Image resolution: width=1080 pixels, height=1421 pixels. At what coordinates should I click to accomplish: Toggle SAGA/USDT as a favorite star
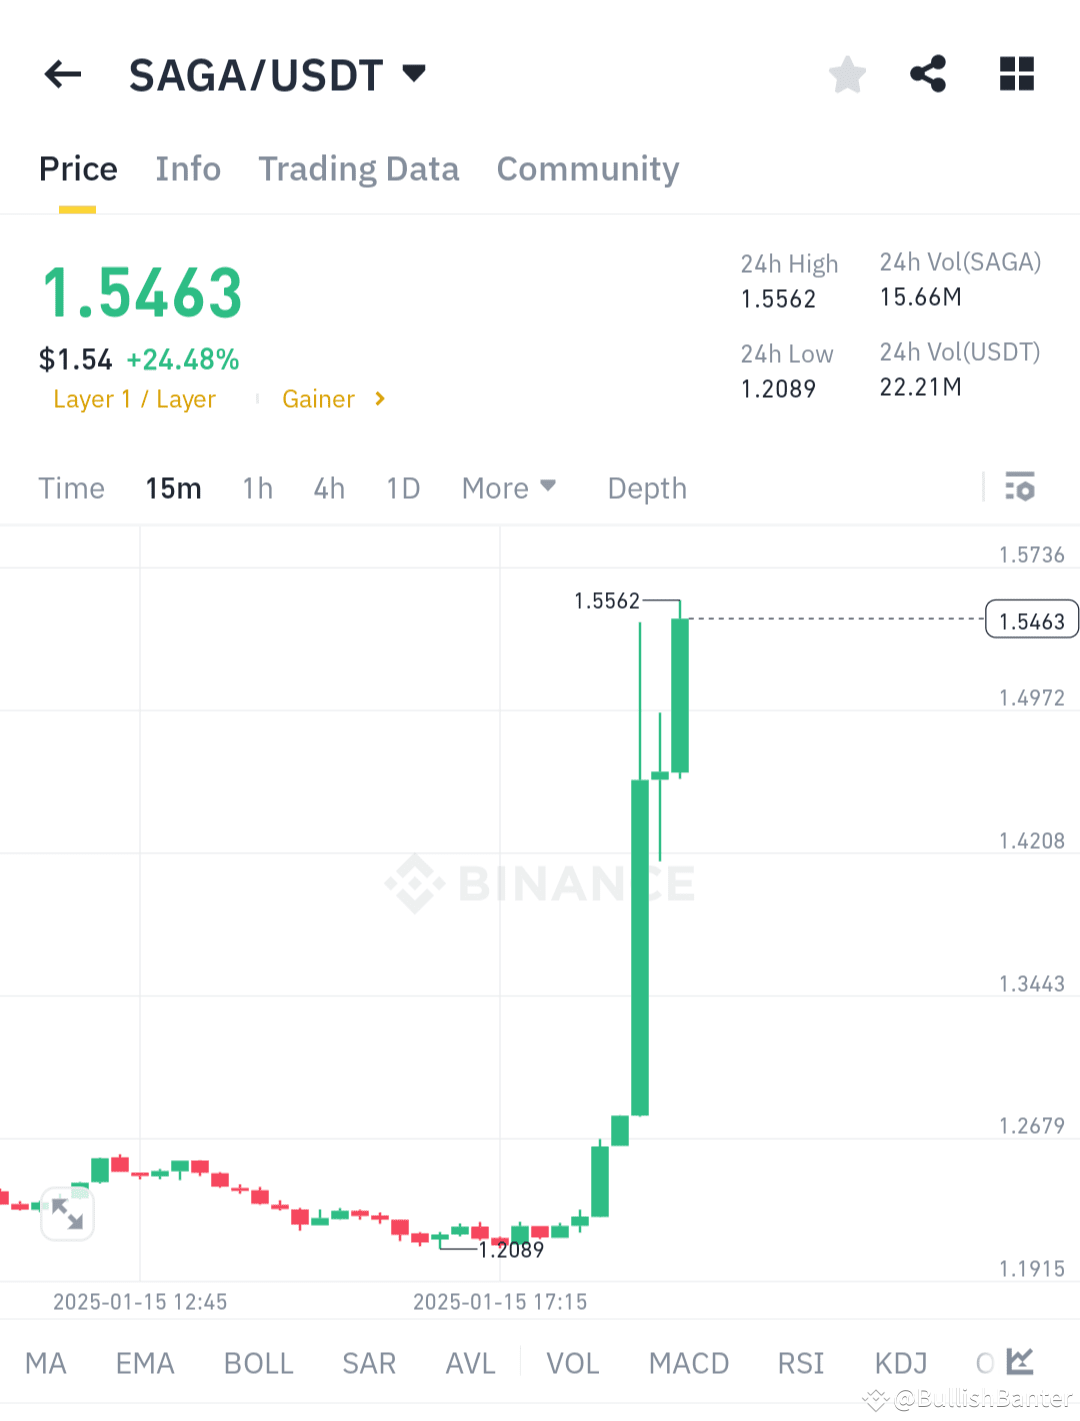847,73
